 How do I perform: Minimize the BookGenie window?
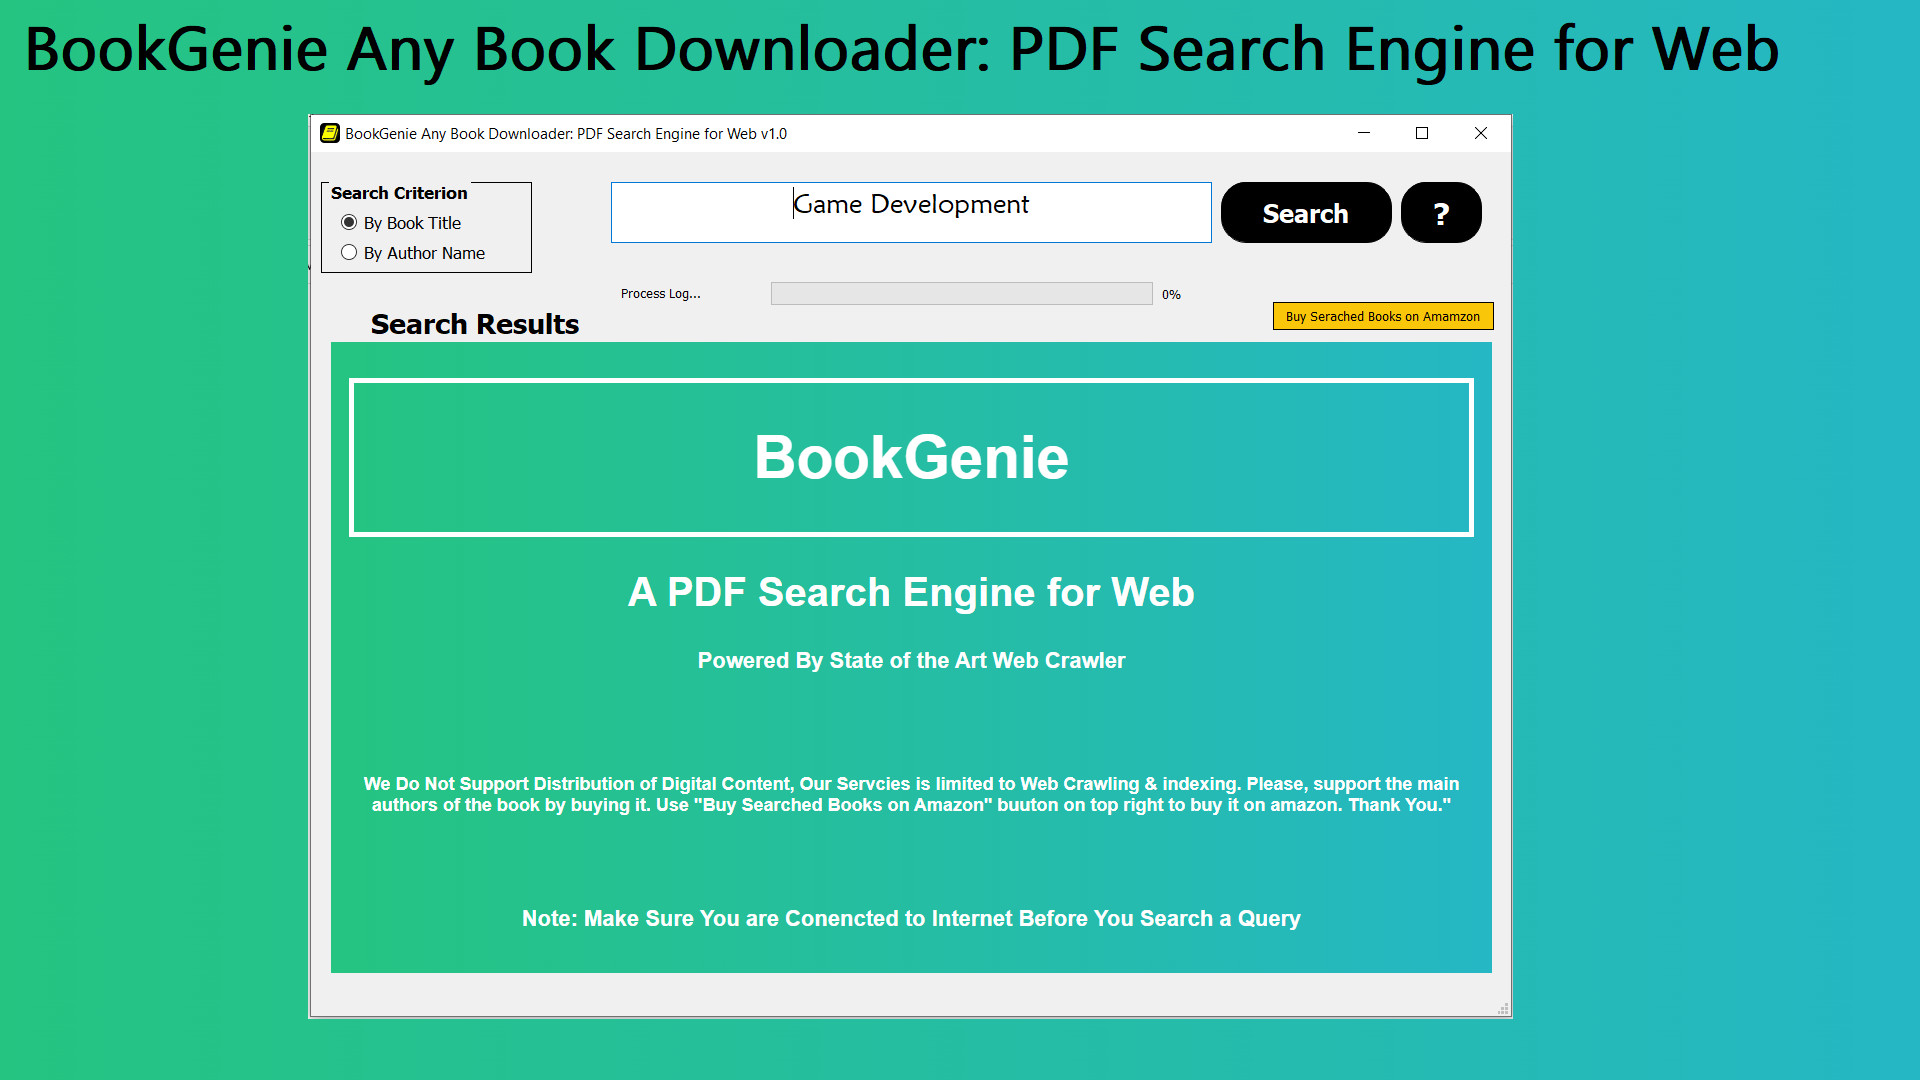1364,133
